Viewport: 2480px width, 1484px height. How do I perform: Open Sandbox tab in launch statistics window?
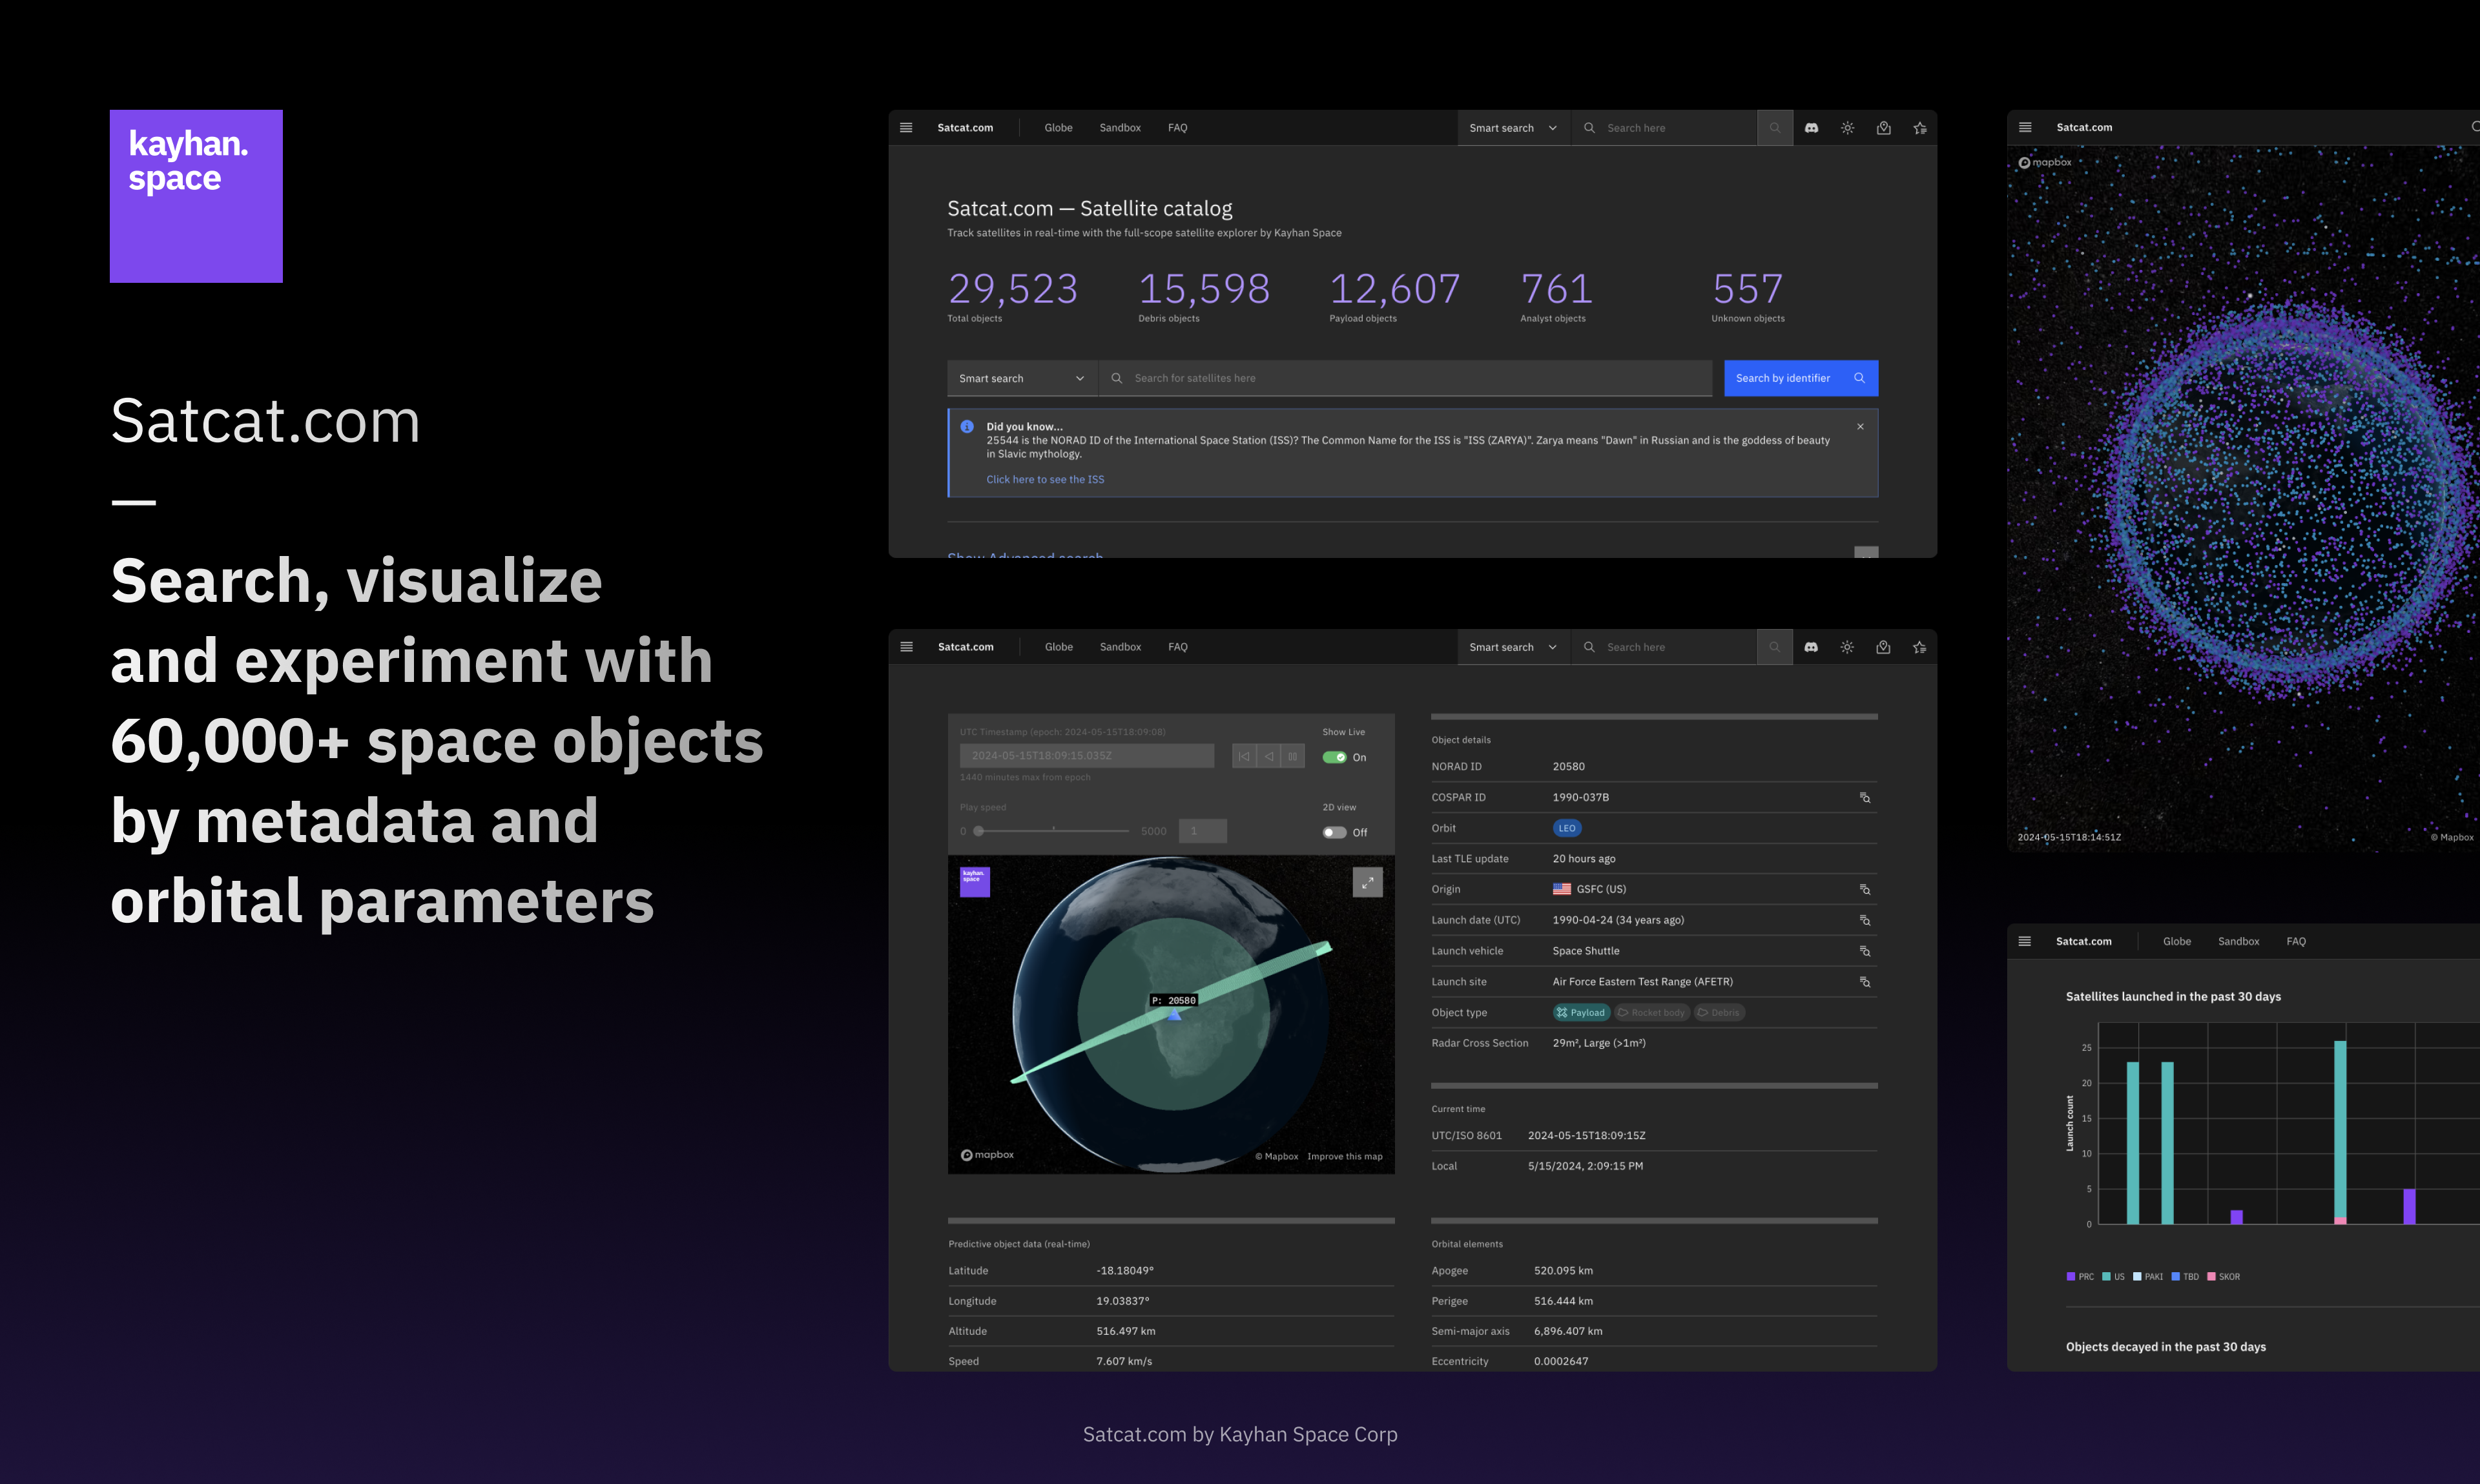2238,941
